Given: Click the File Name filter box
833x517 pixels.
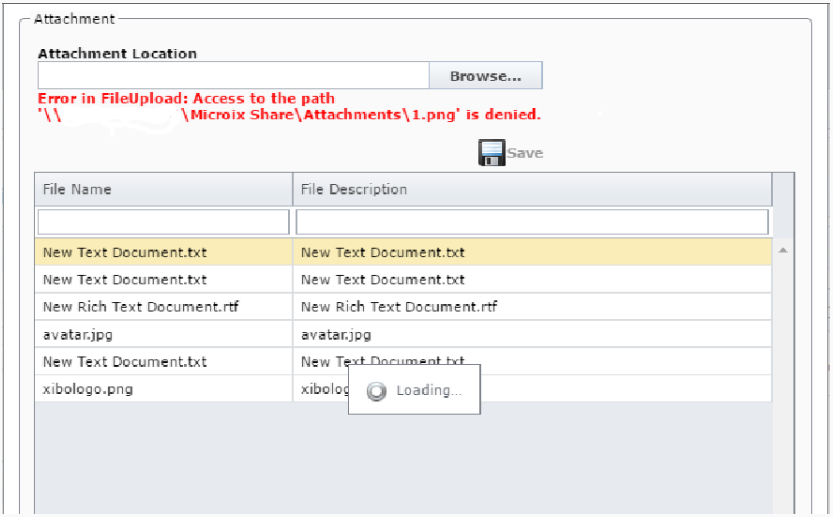Looking at the screenshot, I should [x=163, y=222].
